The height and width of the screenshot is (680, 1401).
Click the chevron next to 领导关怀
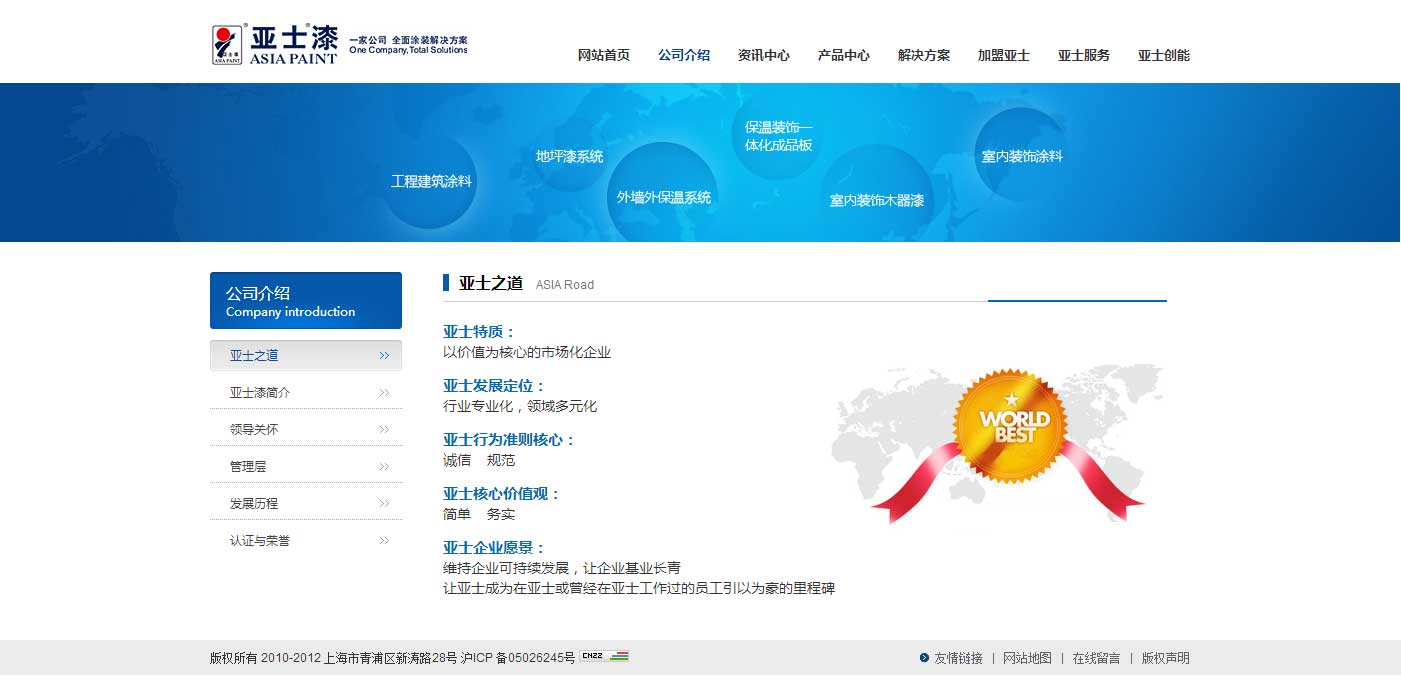coord(384,430)
